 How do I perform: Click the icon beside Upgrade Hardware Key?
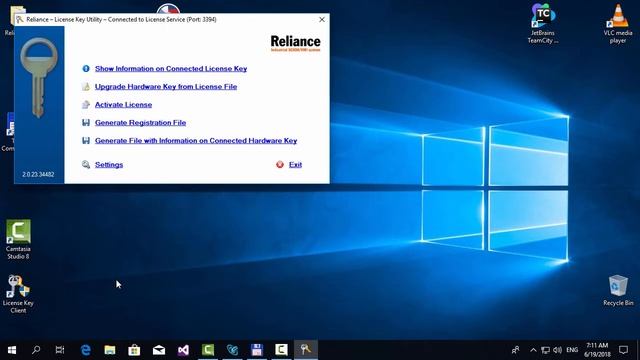86,87
